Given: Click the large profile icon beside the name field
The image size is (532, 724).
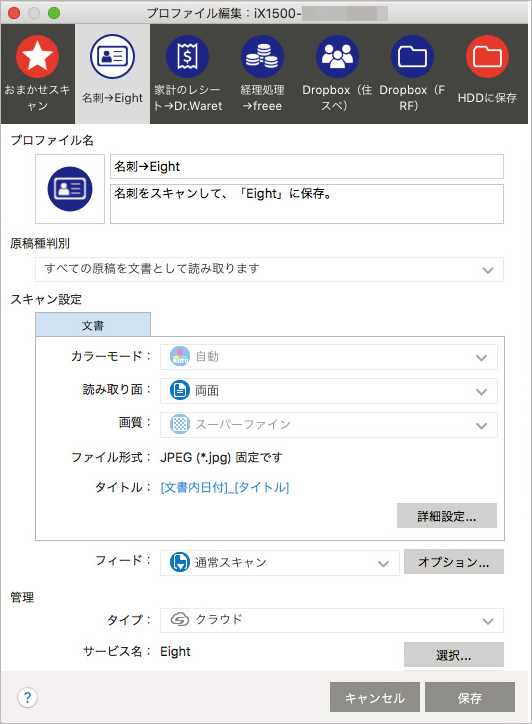Looking at the screenshot, I should click(70, 189).
